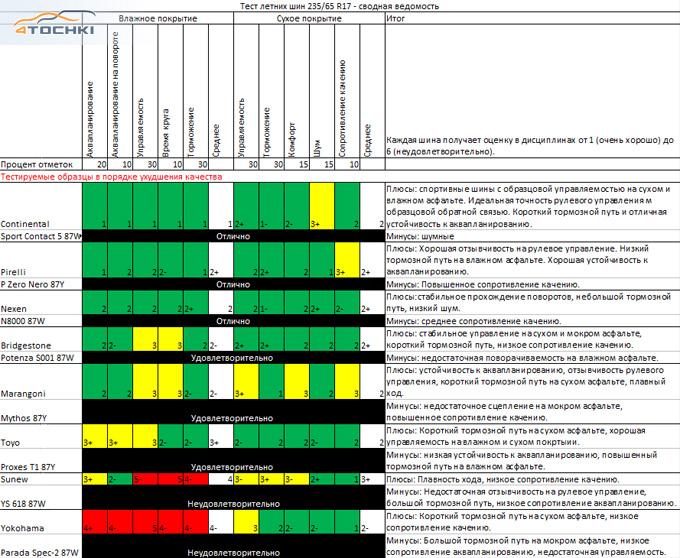The image size is (680, 558).
Task: Select the Nexen brand cell
Action: pos(15,309)
